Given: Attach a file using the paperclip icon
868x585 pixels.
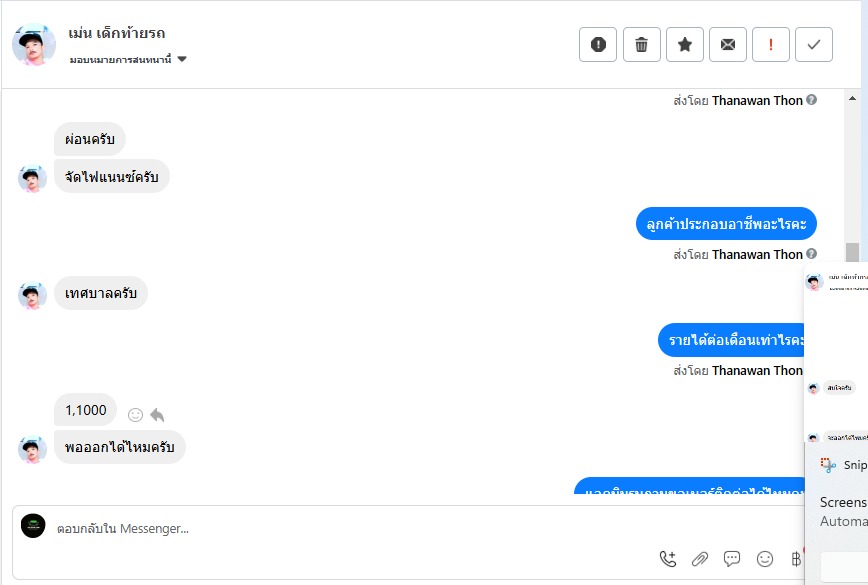Looking at the screenshot, I should coord(700,559).
